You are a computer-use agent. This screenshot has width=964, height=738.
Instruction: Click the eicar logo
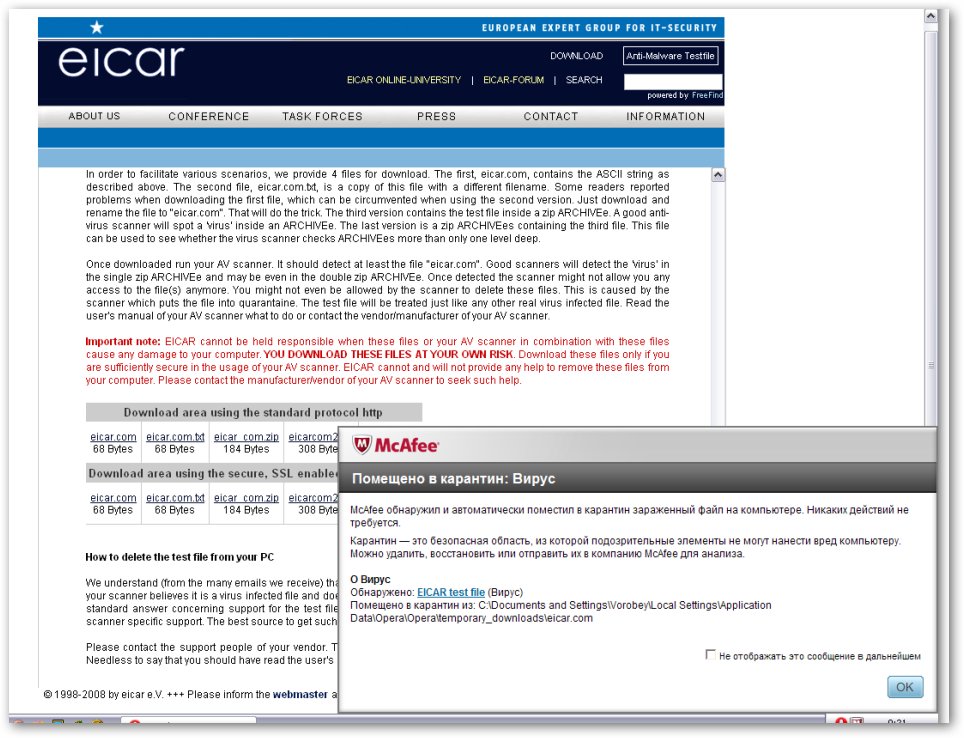(x=121, y=62)
